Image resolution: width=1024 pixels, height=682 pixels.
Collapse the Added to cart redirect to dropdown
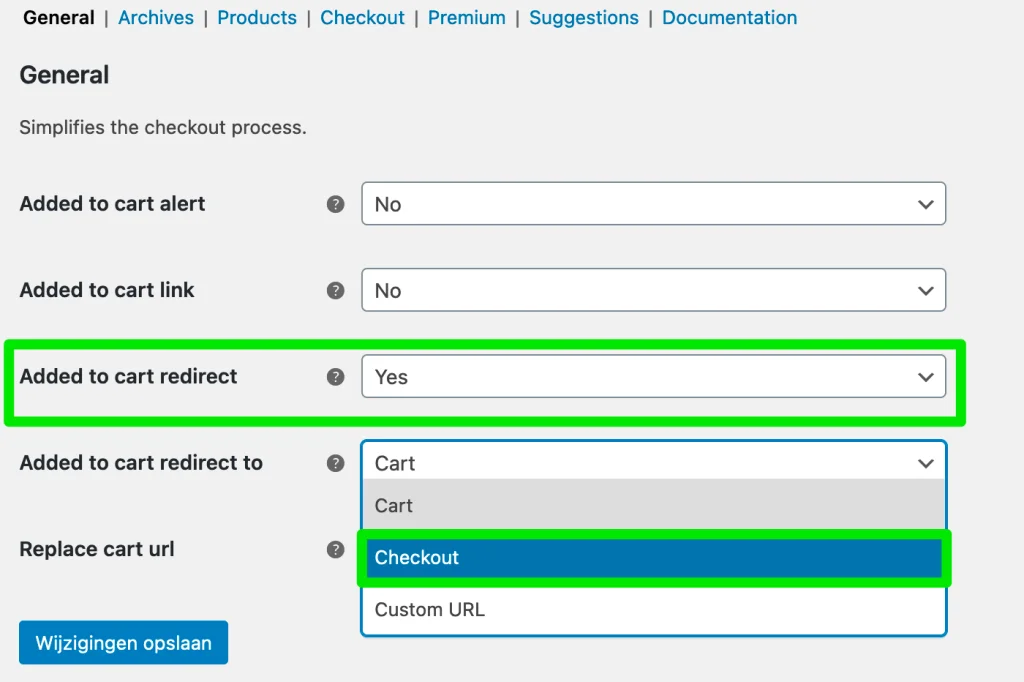(x=653, y=463)
